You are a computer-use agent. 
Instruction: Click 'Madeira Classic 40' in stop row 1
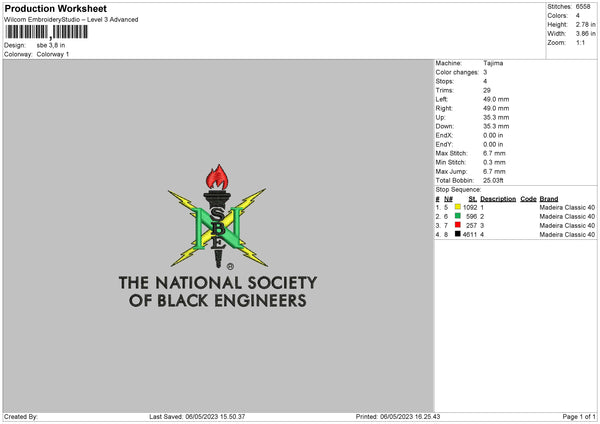coord(567,207)
